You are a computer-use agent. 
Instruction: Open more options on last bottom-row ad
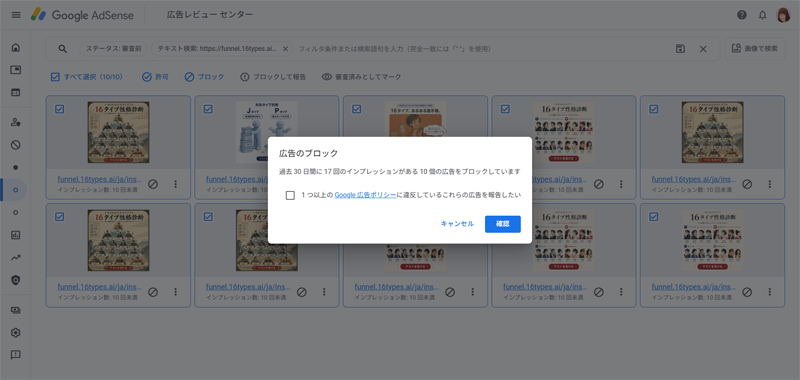point(770,292)
